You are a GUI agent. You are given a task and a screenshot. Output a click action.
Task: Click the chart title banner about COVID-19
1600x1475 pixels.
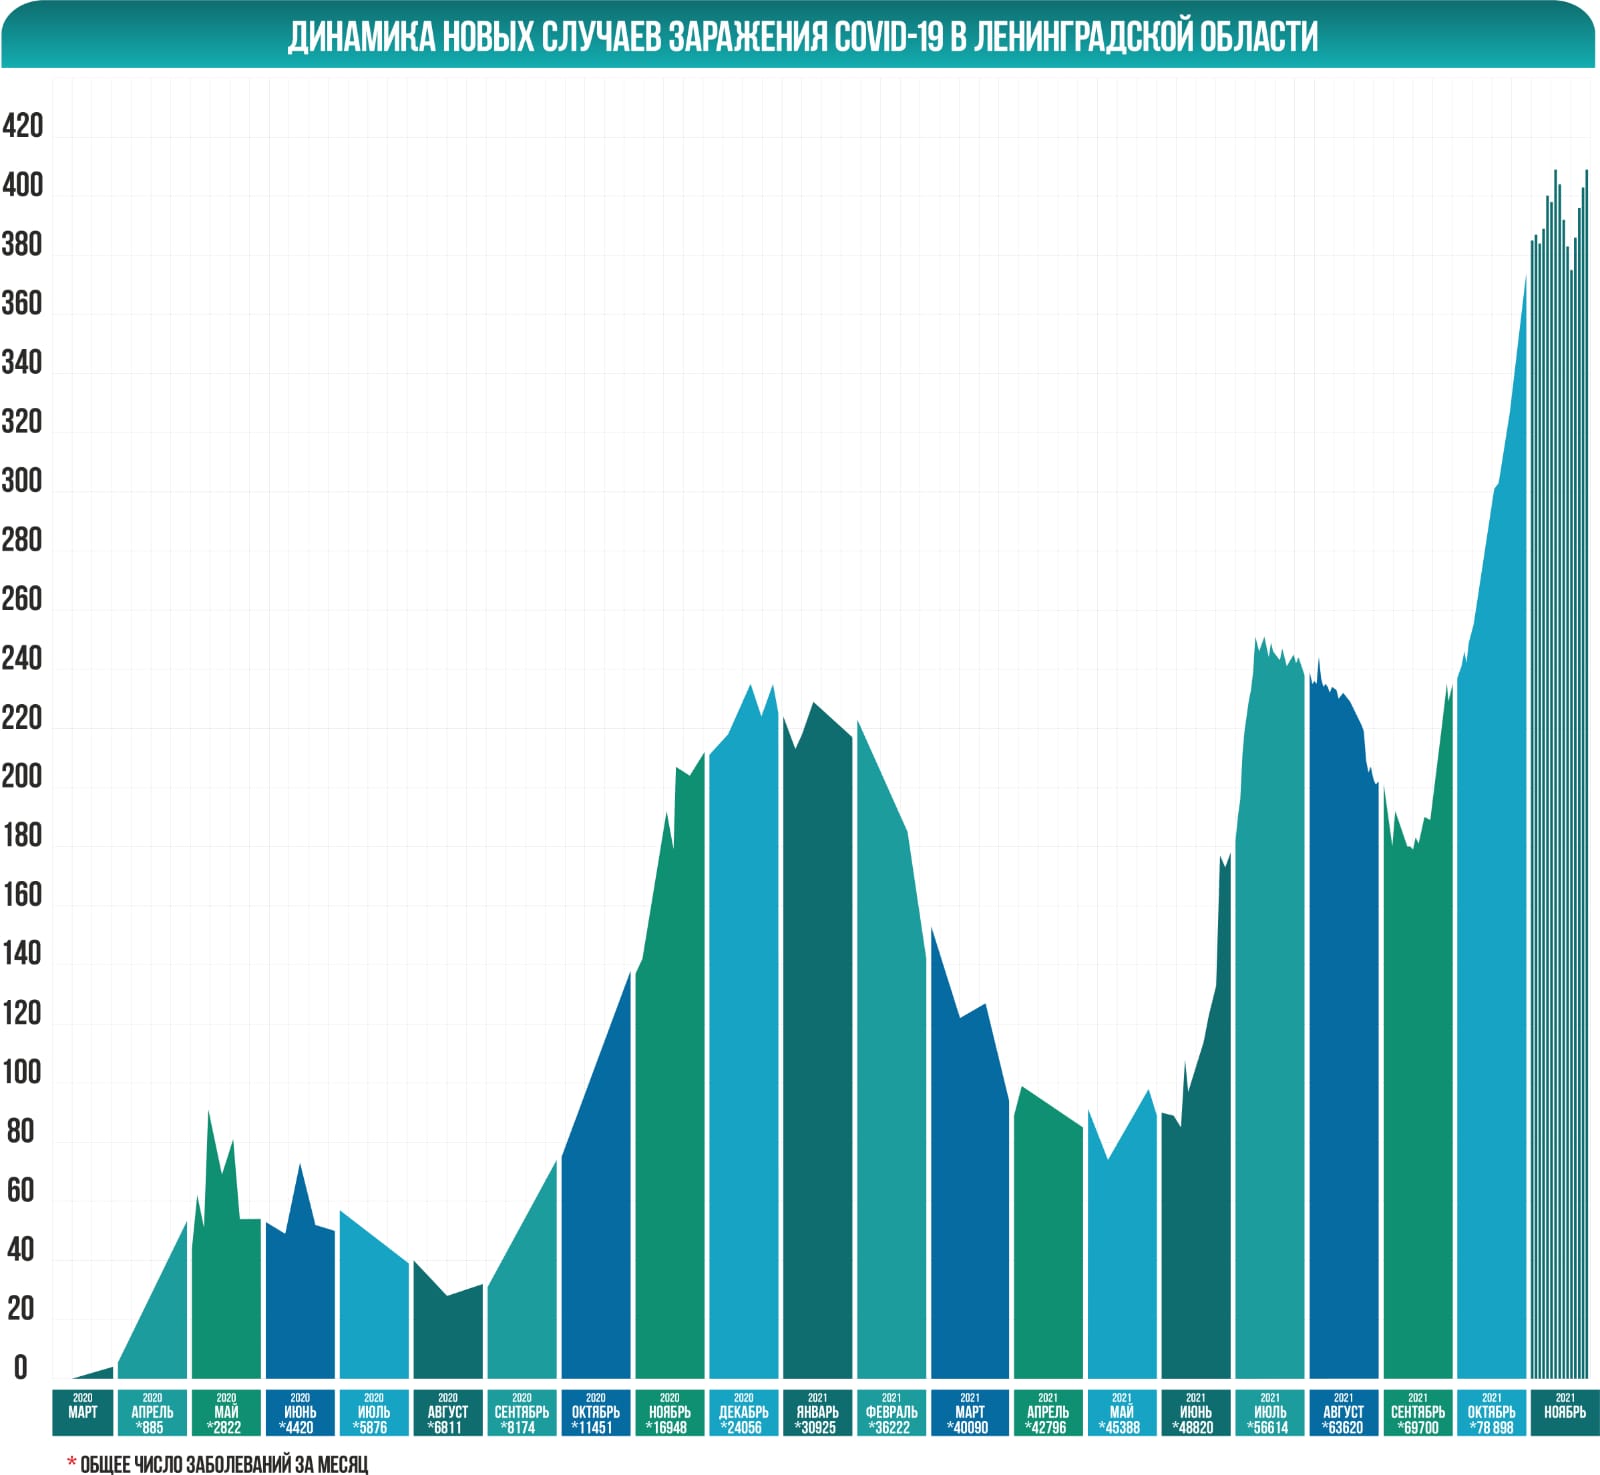(799, 36)
